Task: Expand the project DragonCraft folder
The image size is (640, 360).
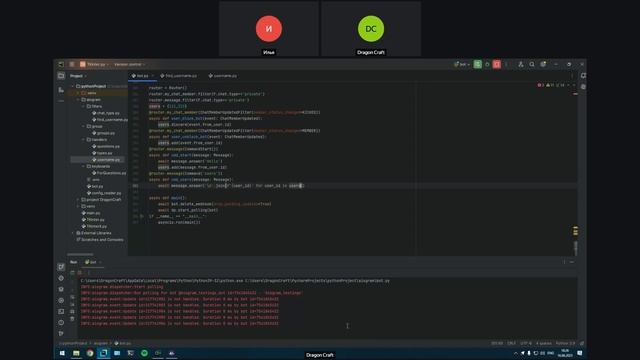Action: point(78,200)
